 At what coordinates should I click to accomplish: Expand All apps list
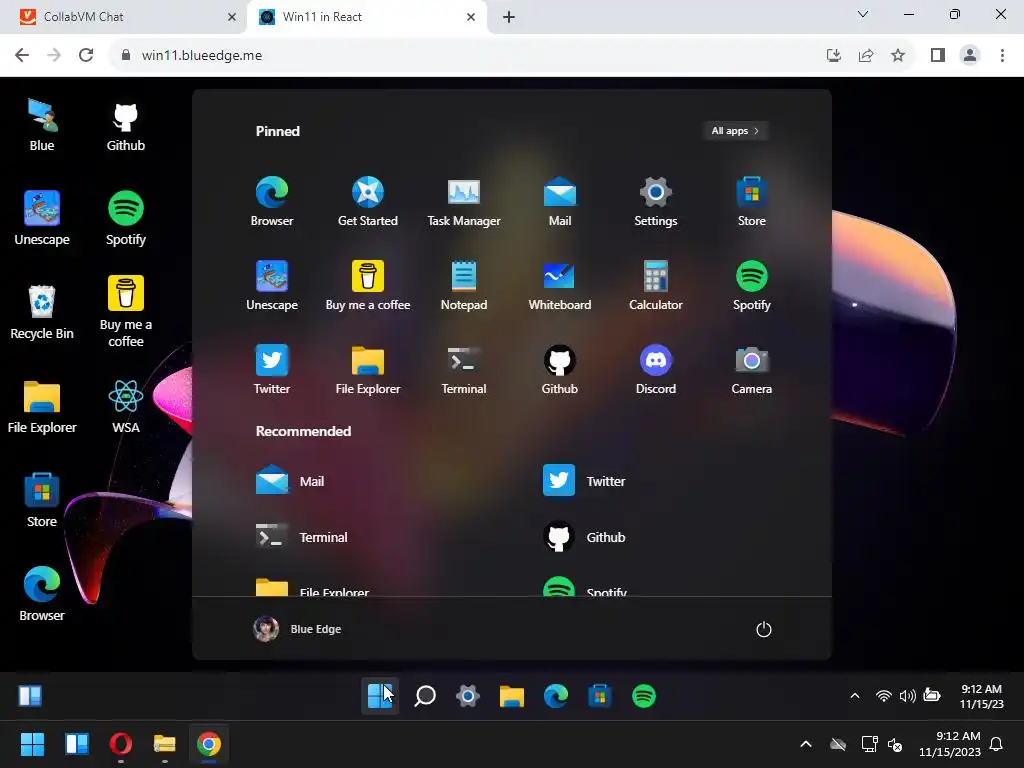[735, 131]
